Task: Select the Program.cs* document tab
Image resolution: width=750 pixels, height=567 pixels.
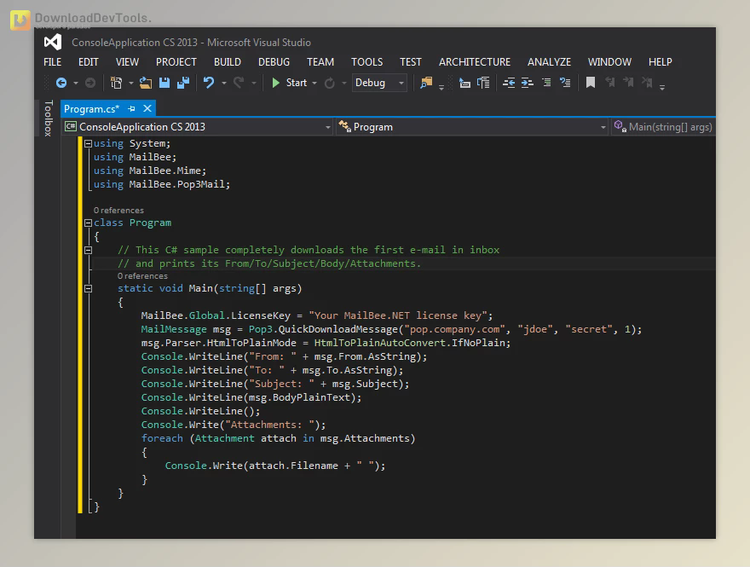Action: click(x=91, y=109)
